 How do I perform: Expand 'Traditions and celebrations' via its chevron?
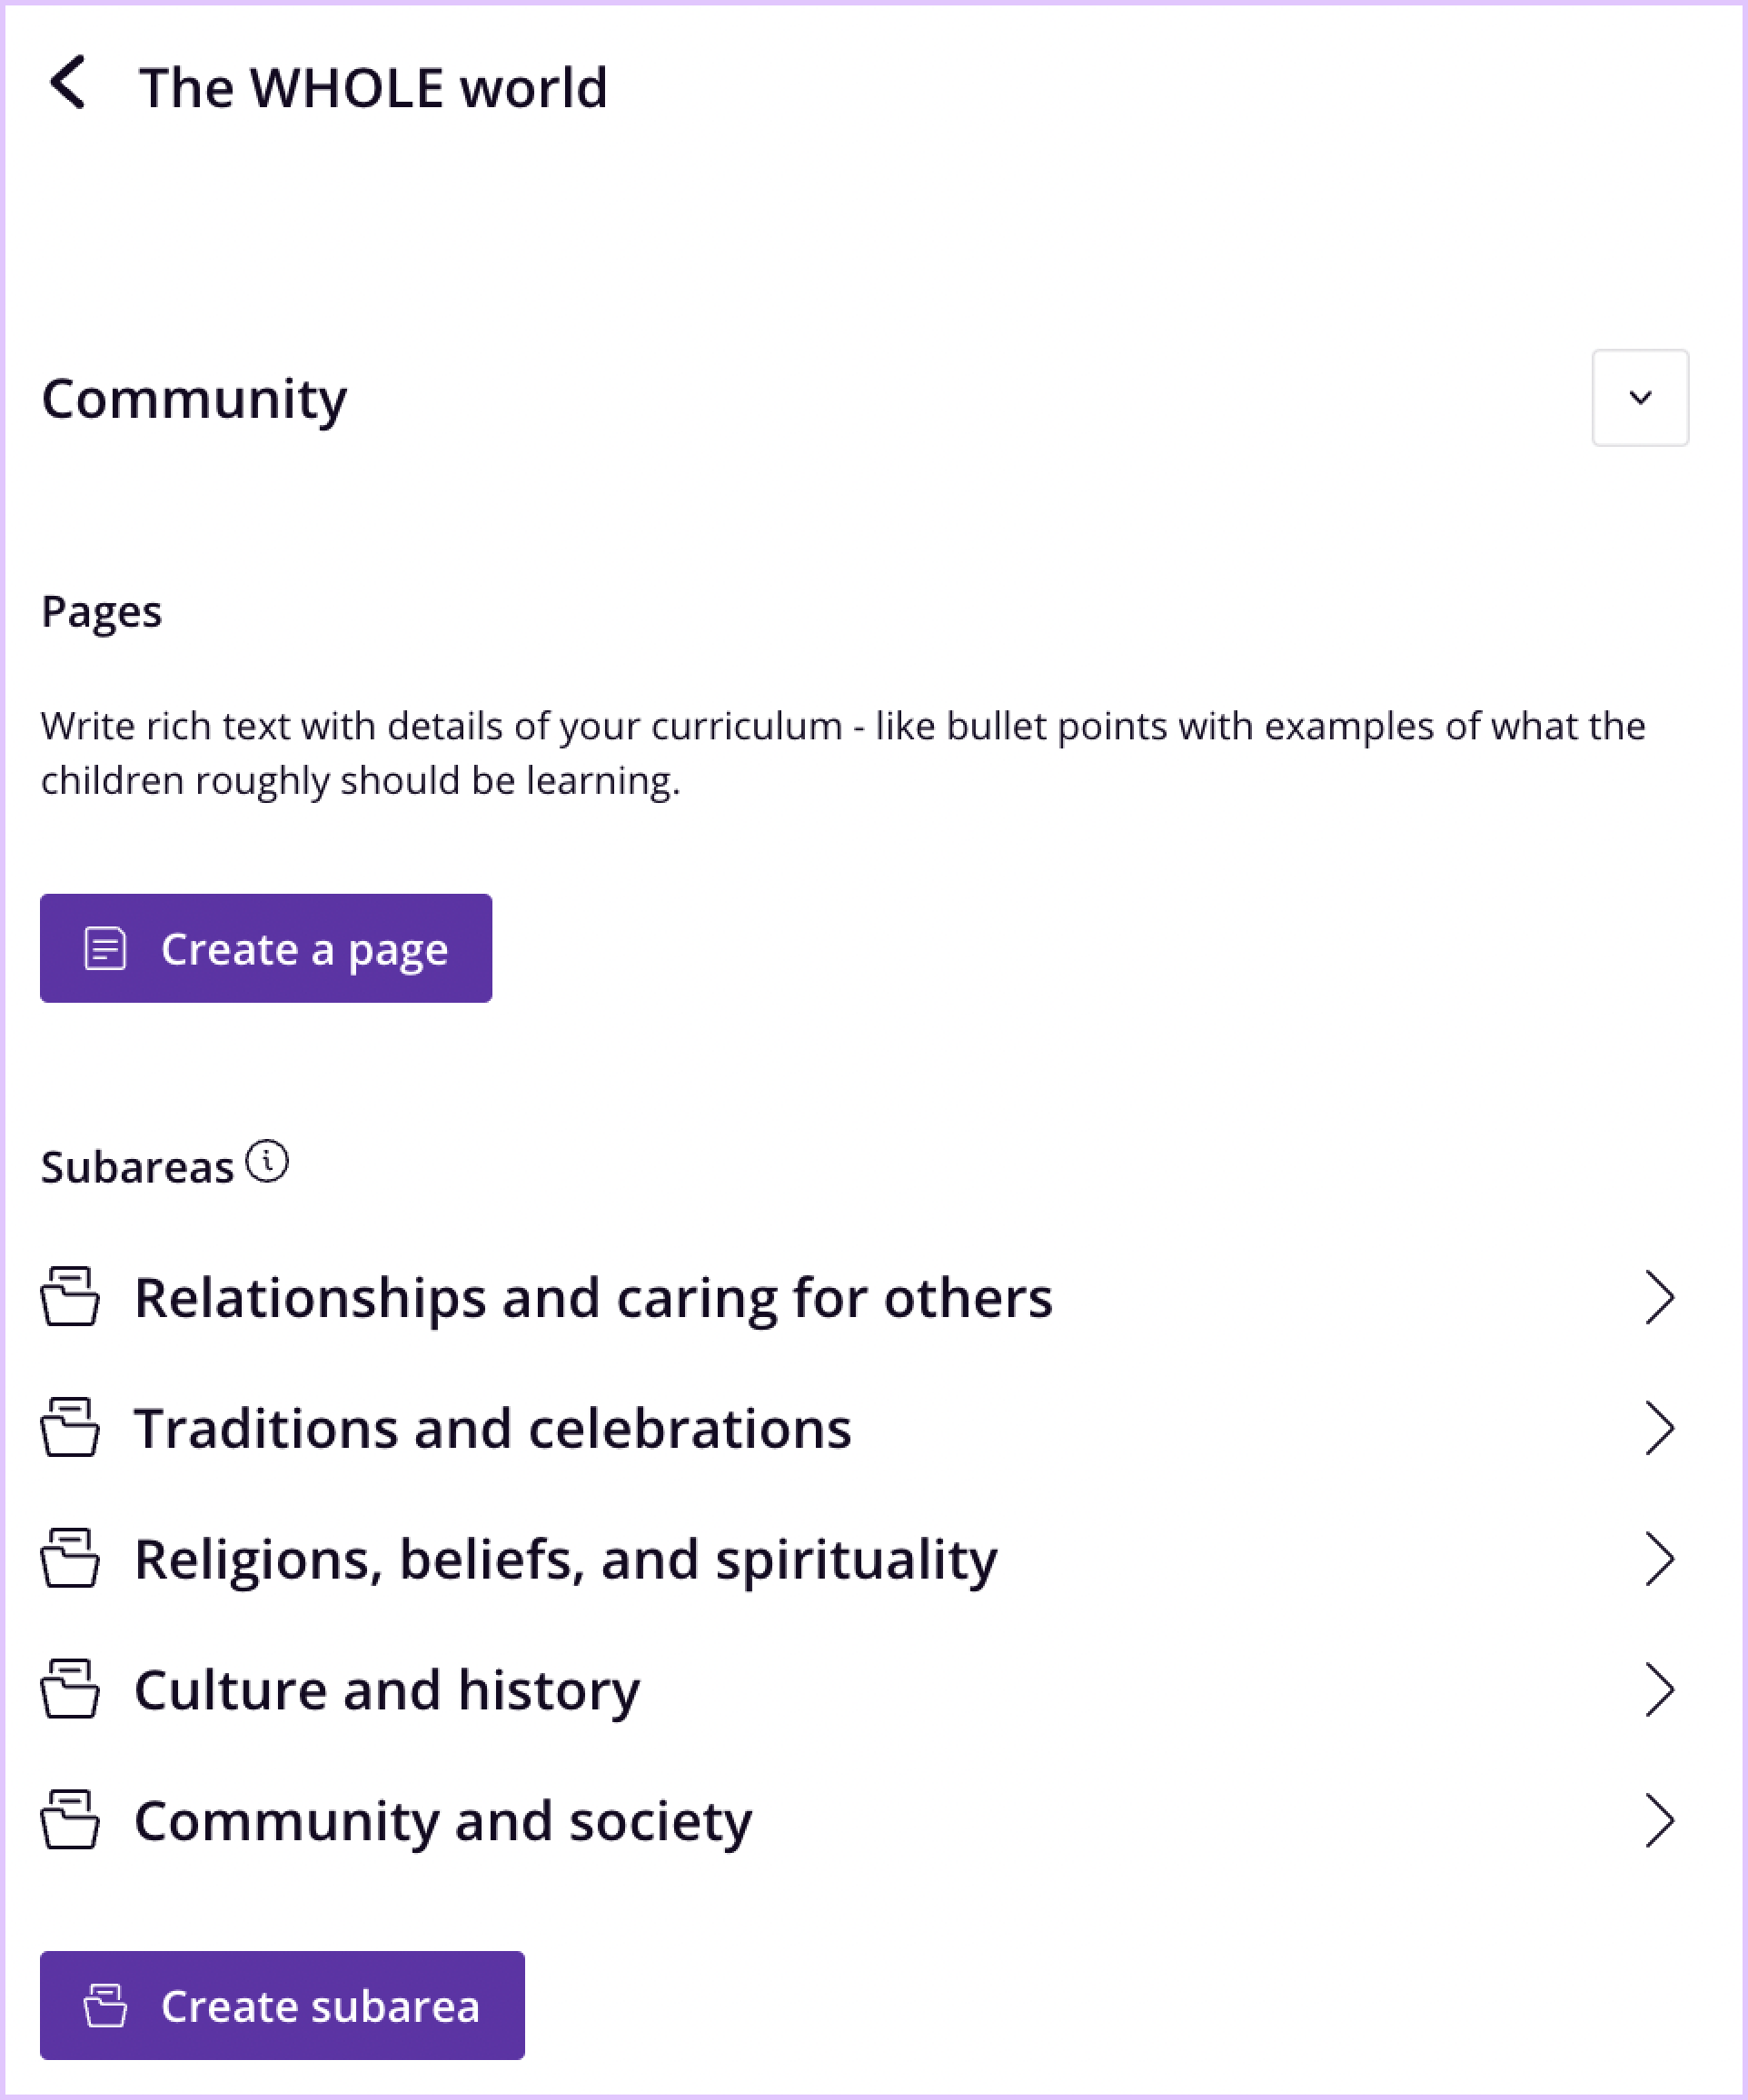[1660, 1428]
